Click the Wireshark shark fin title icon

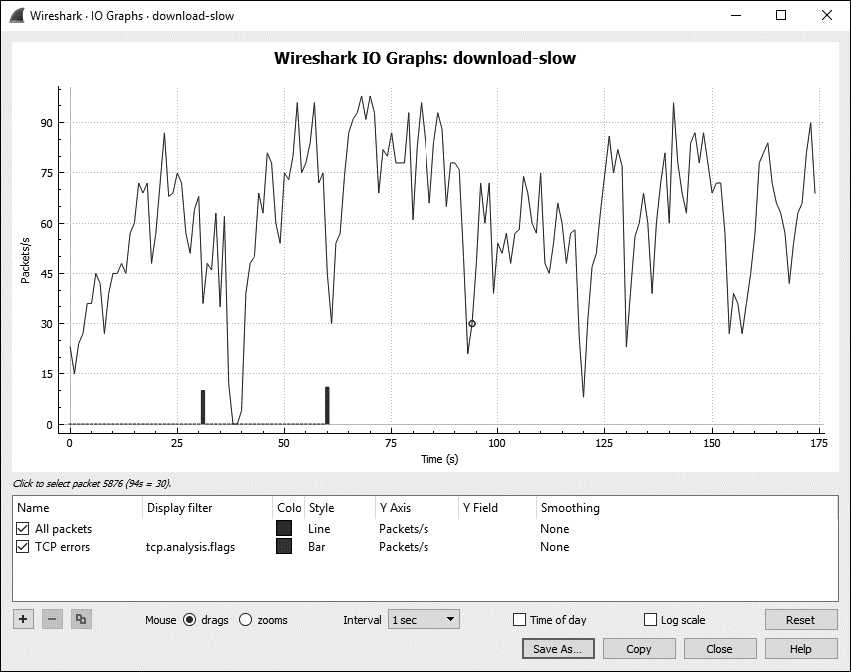pos(17,15)
